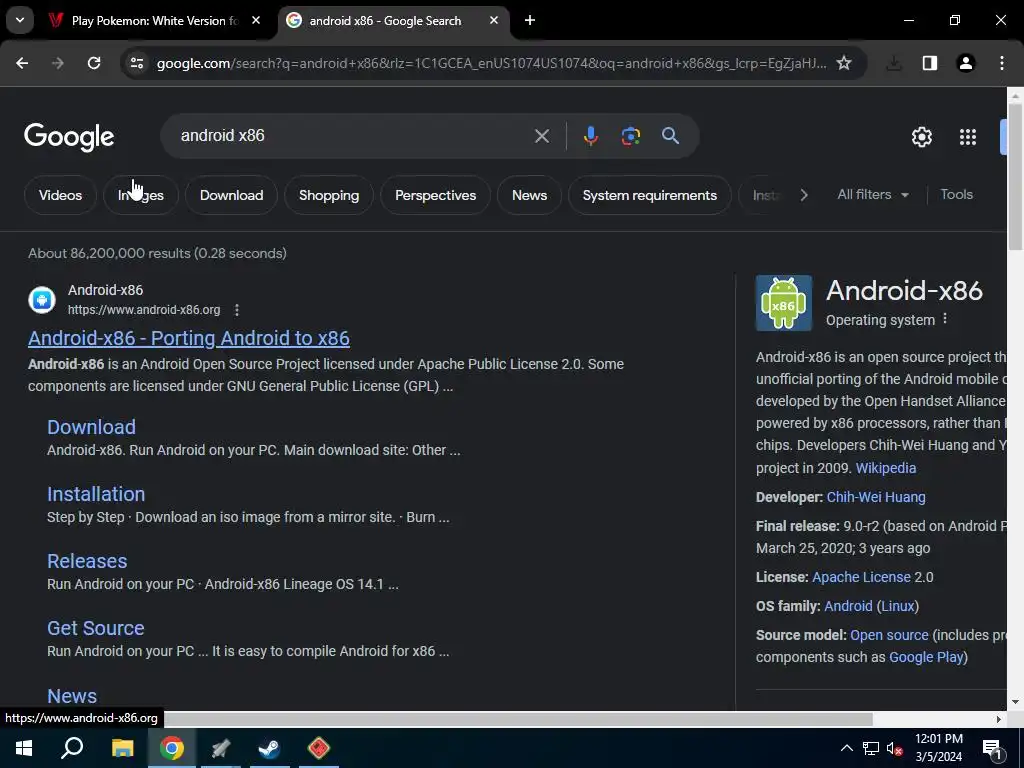Select the Perspectives filter chip
This screenshot has width=1024, height=768.
click(x=436, y=195)
